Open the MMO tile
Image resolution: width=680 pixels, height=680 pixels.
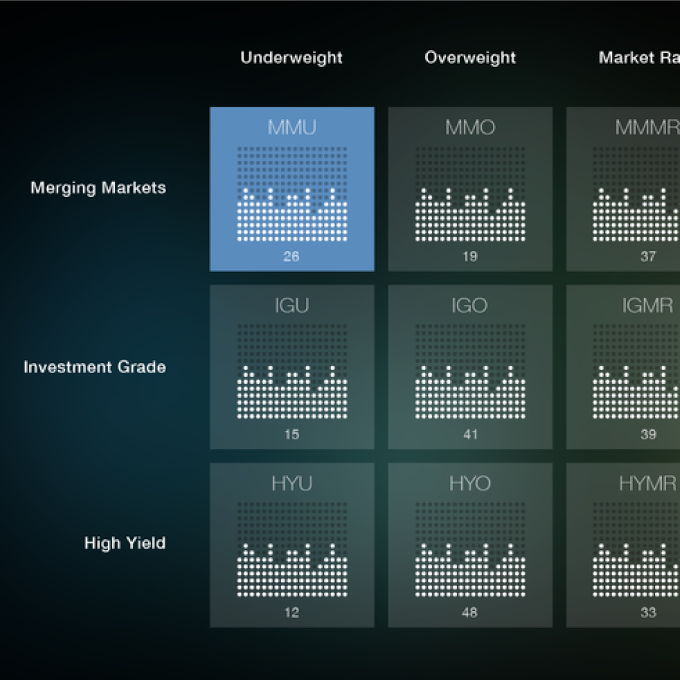tap(470, 189)
